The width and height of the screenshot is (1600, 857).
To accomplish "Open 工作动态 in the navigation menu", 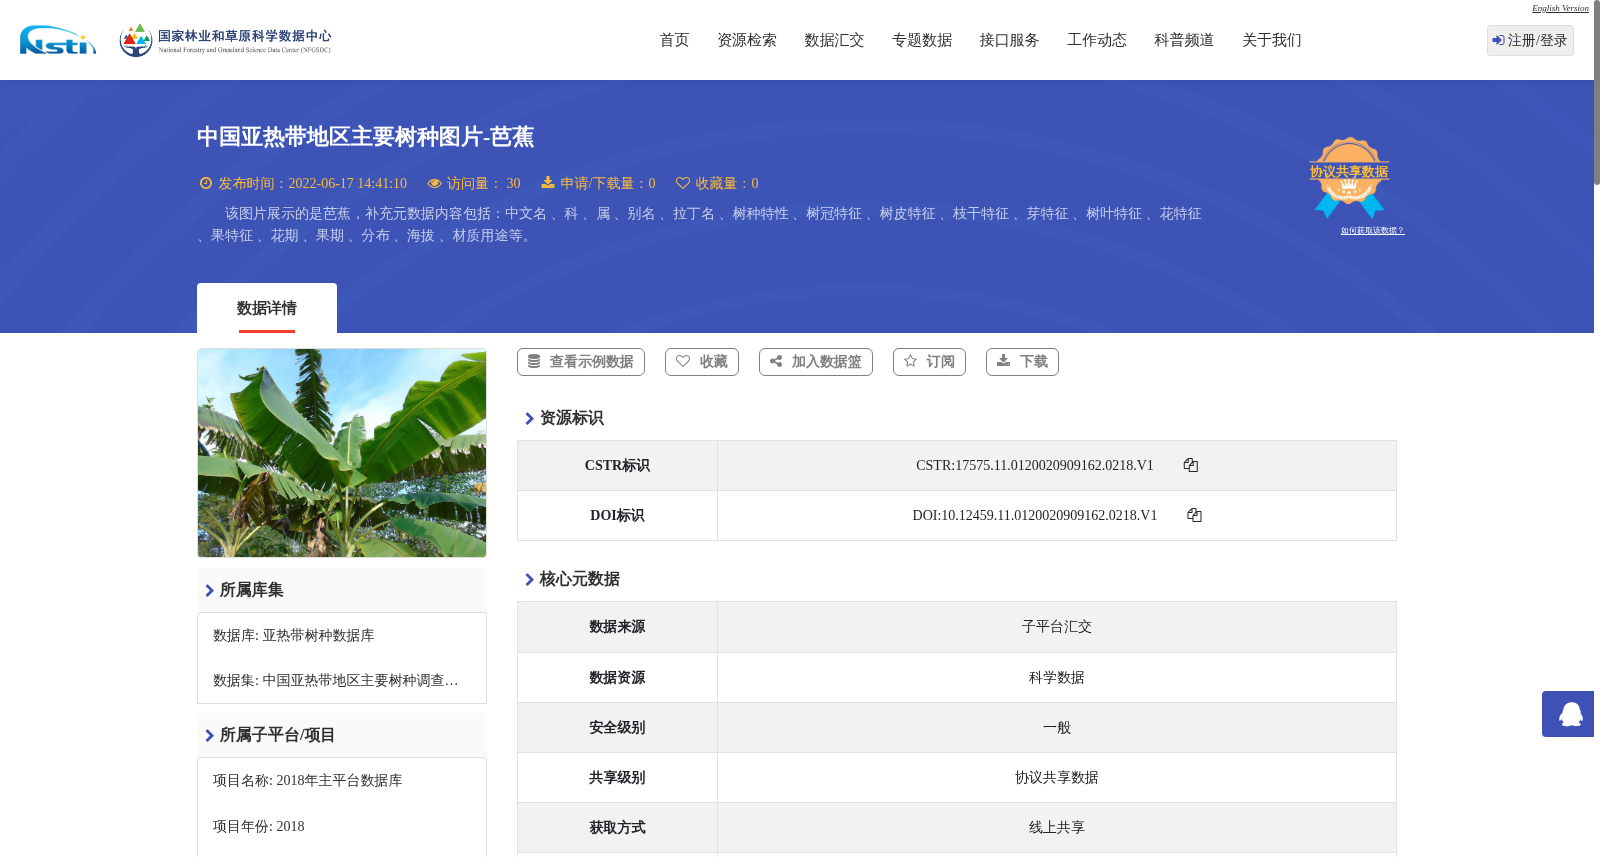I will tap(1097, 40).
